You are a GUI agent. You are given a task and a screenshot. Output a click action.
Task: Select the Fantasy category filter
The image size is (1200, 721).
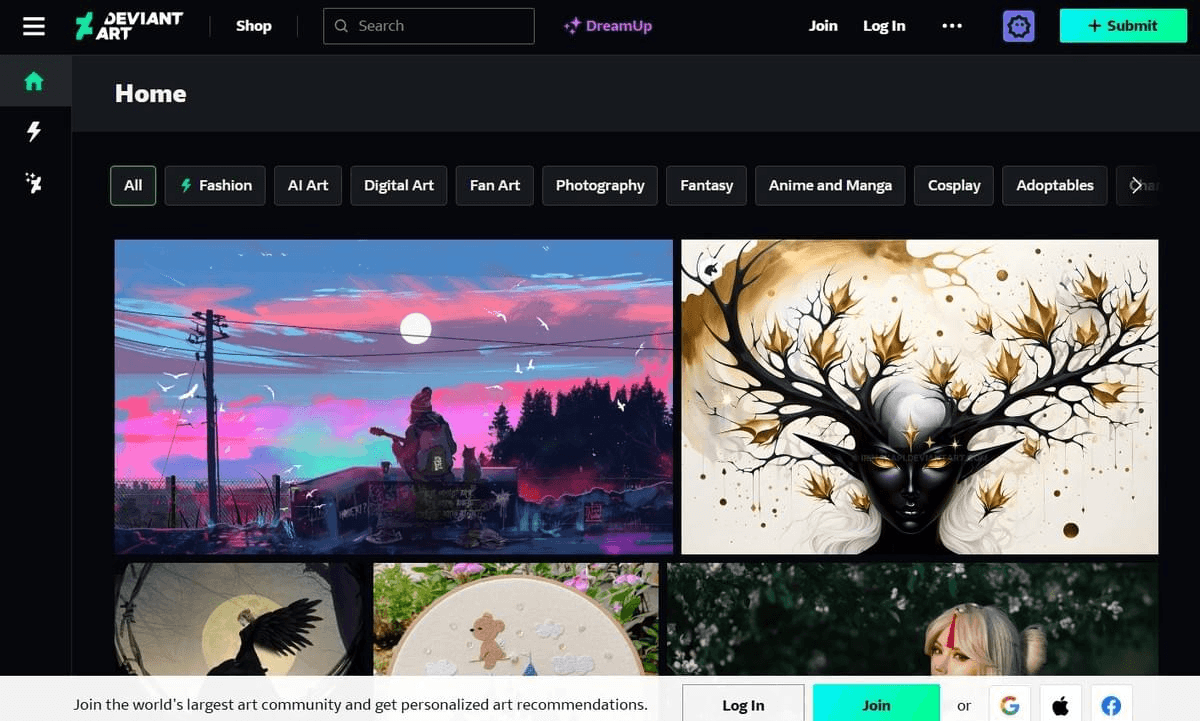706,185
